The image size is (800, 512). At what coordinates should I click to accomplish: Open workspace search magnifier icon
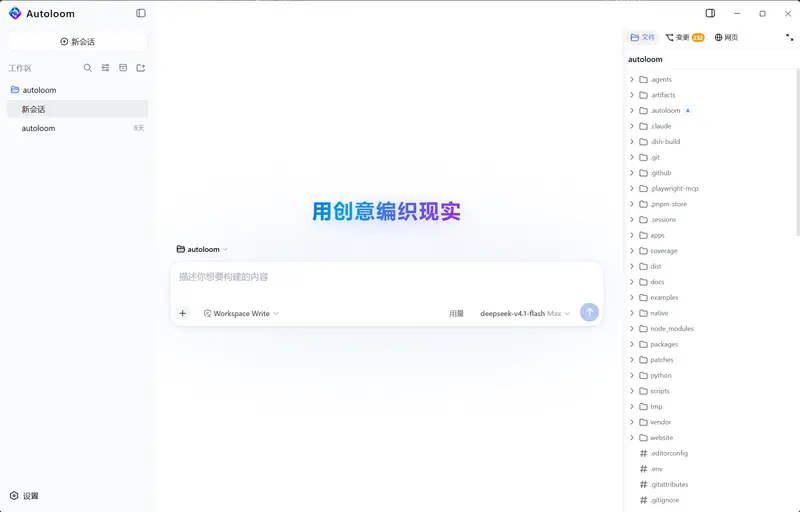coord(88,68)
